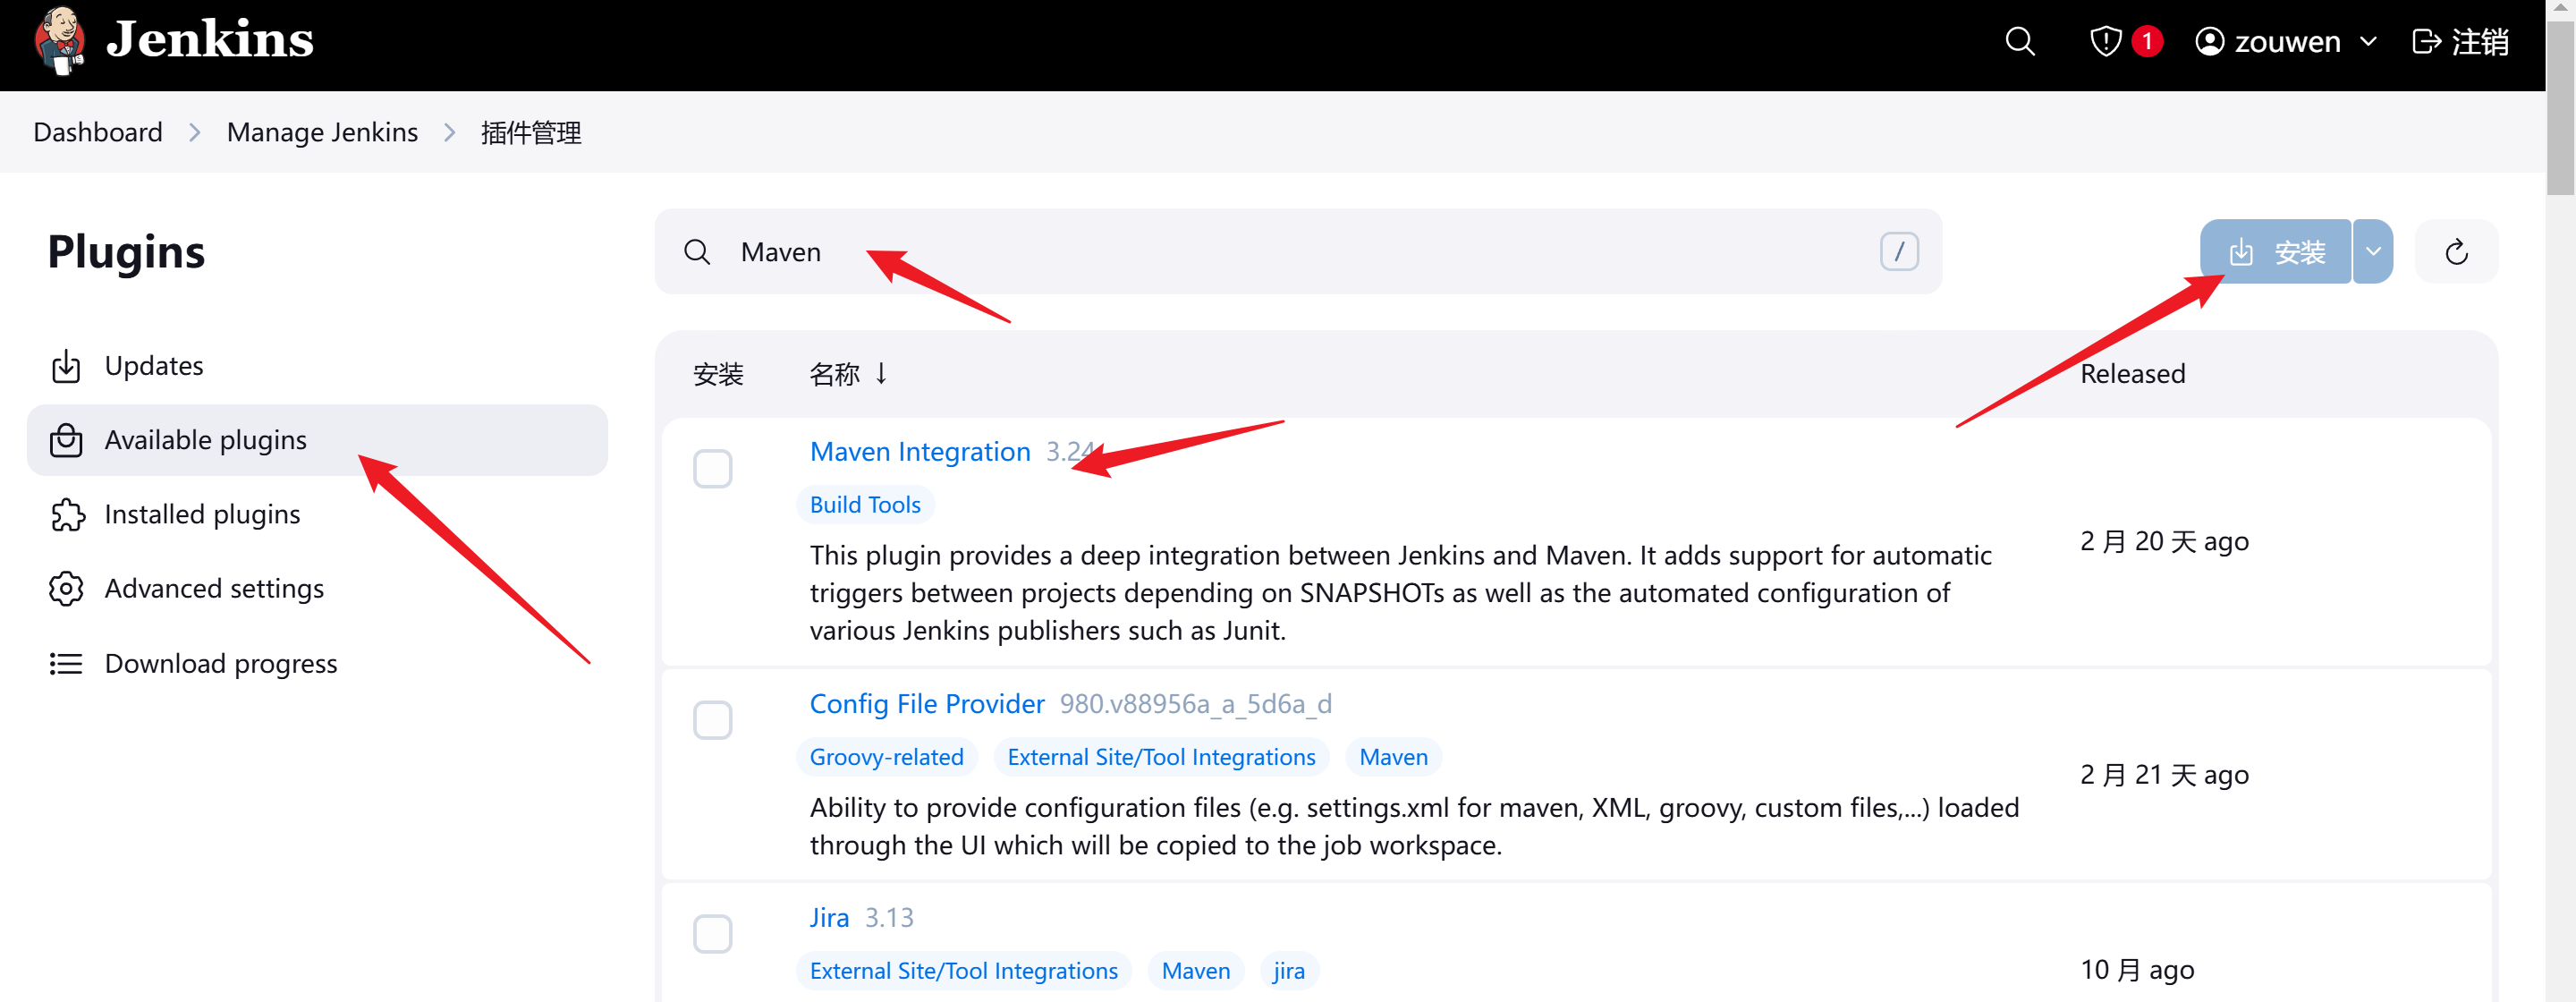This screenshot has width=2576, height=1002.
Task: Click the Build Tools tag
Action: tap(865, 505)
